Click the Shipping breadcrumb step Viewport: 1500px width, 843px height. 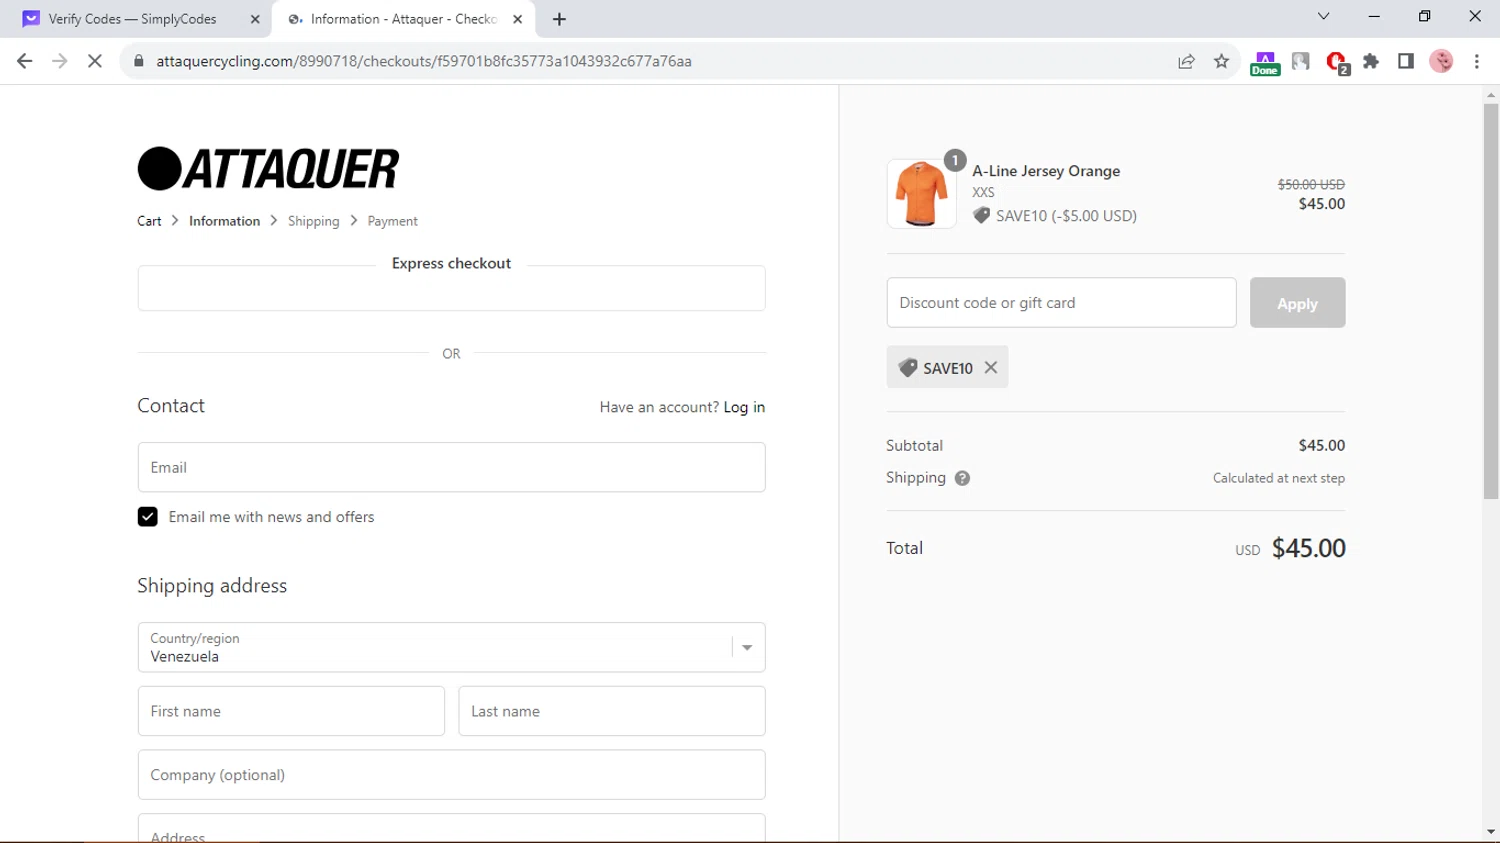pyautogui.click(x=313, y=221)
